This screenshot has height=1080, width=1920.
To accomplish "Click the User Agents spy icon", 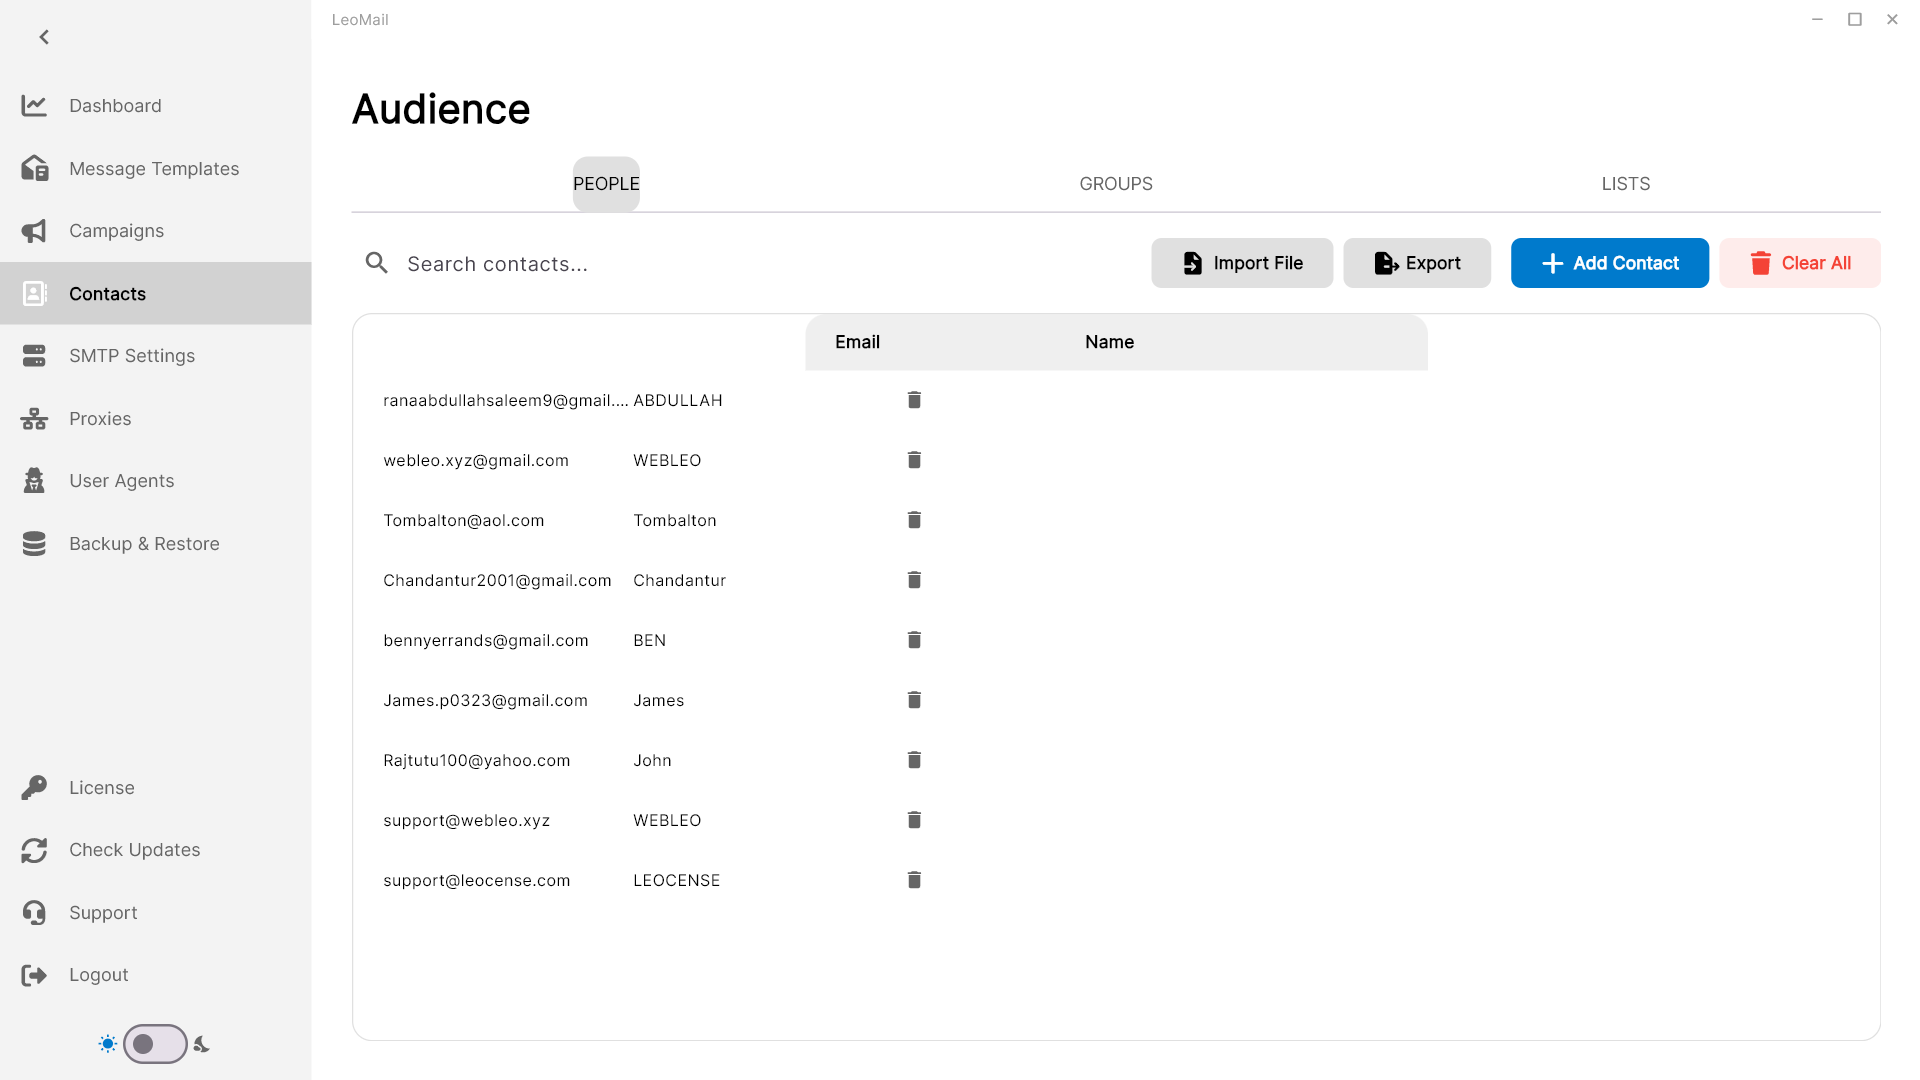I will pos(34,481).
